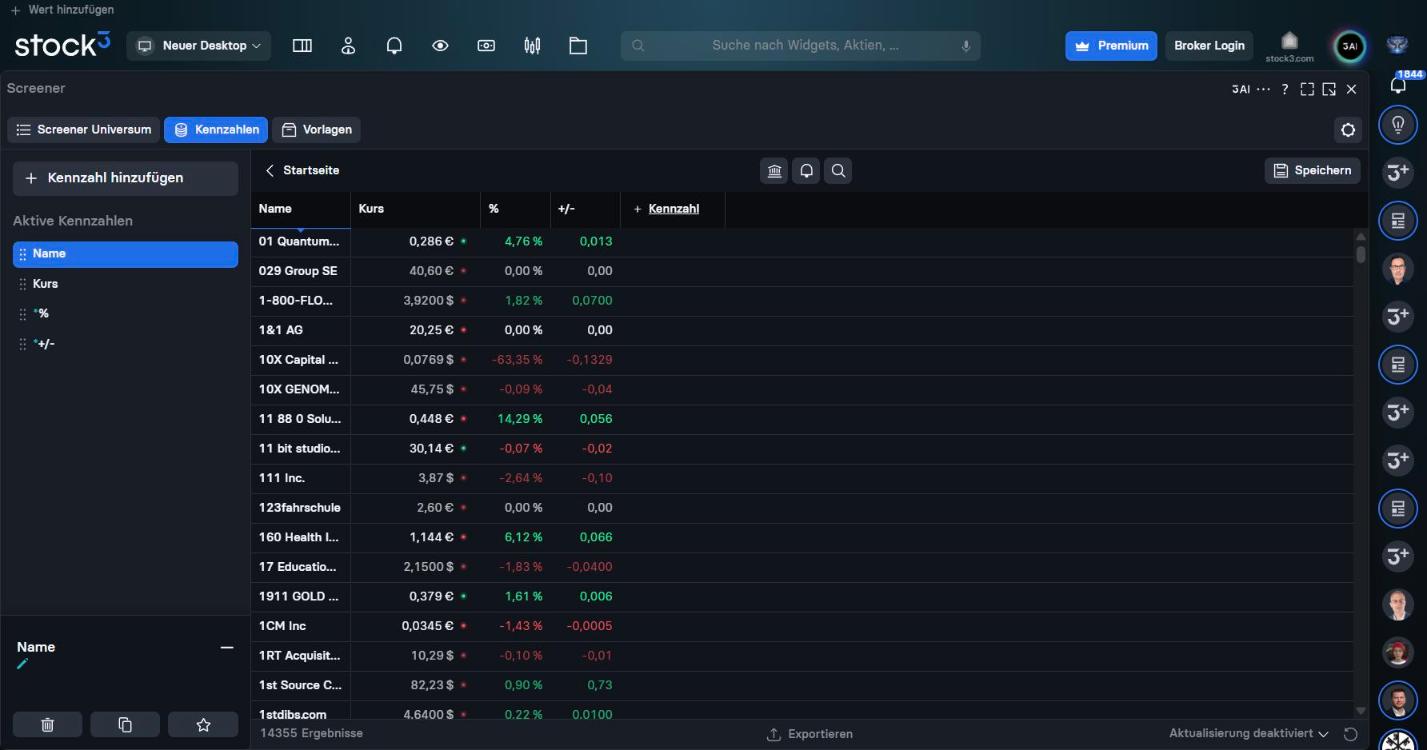
Task: Click the 3AI label in Screener header
Action: click(1241, 89)
